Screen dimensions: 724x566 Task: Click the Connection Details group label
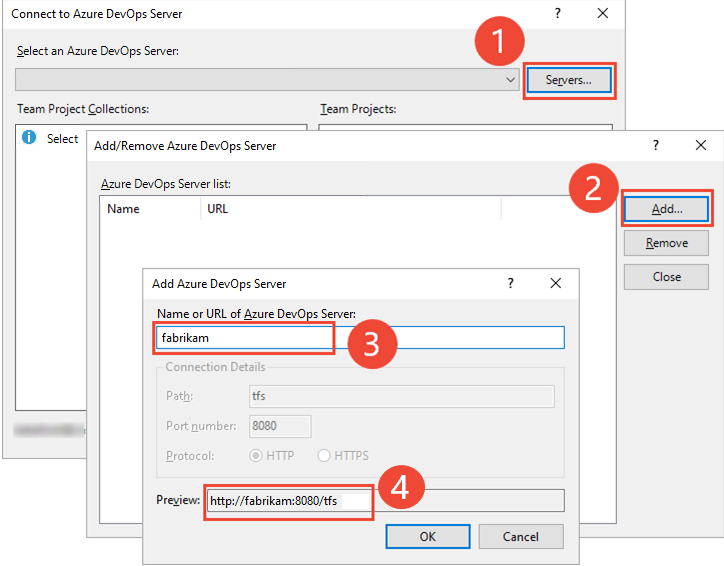tap(215, 367)
